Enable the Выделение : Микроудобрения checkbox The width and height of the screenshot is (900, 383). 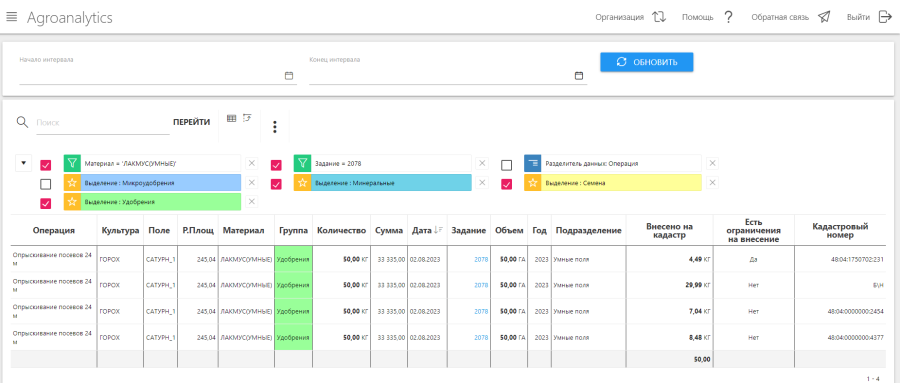point(46,184)
